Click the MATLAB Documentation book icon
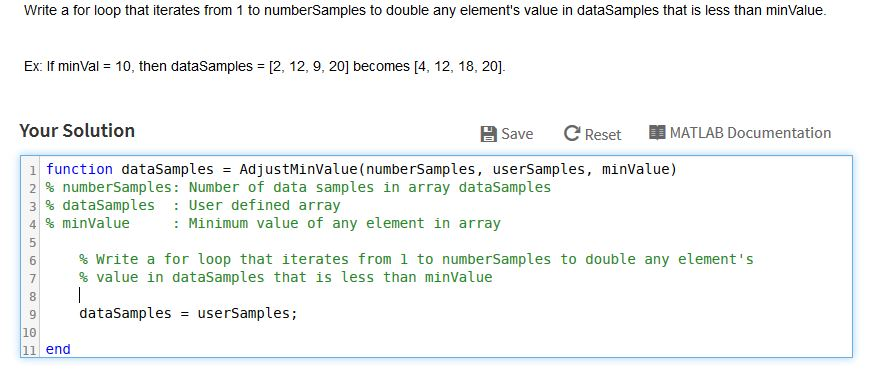Image resolution: width=869 pixels, height=387 pixels. coord(657,133)
